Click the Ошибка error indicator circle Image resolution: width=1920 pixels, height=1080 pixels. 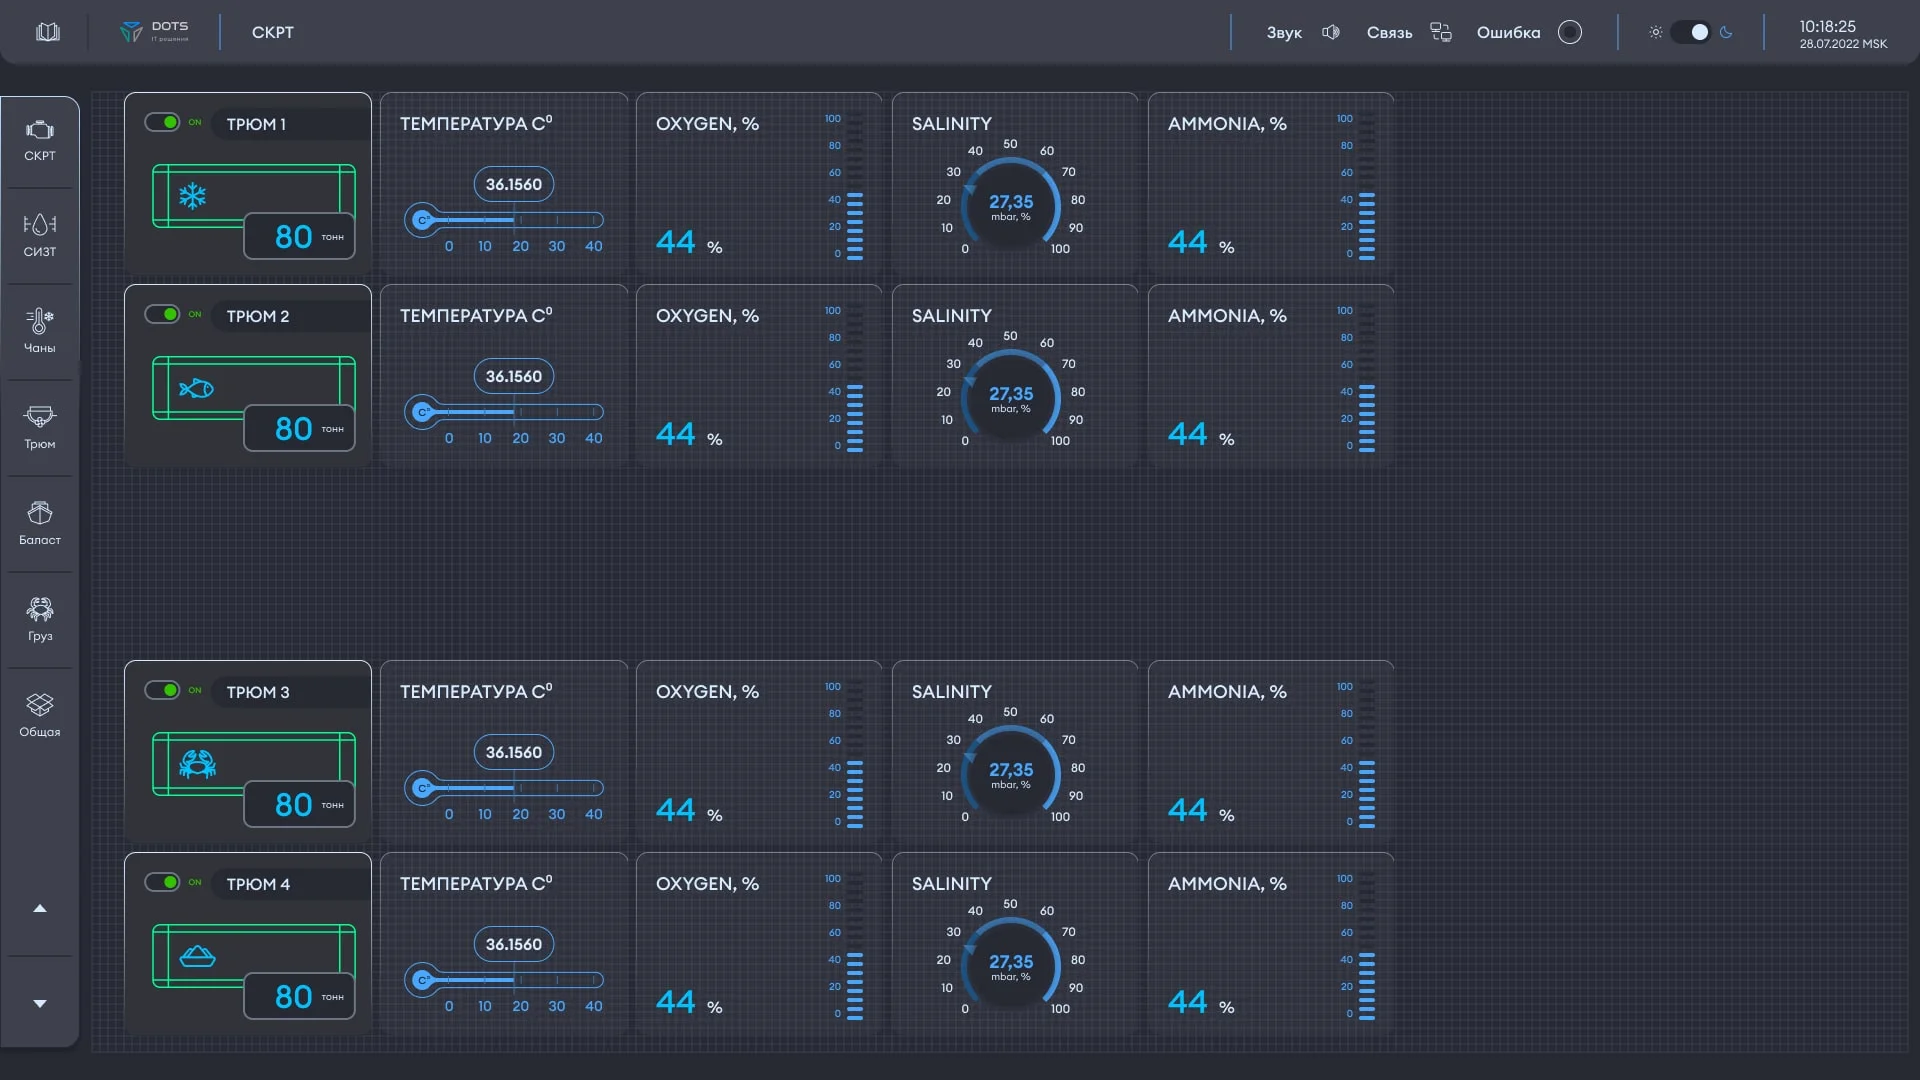tap(1570, 32)
